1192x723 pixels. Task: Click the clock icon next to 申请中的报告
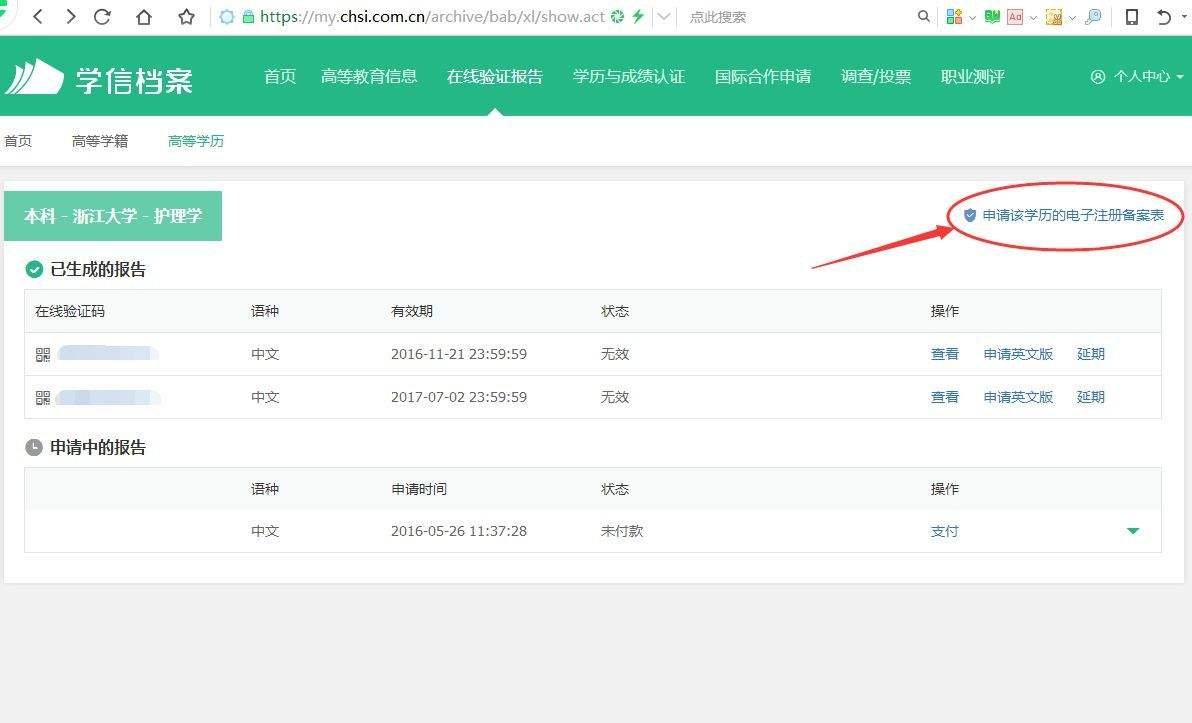pos(33,447)
